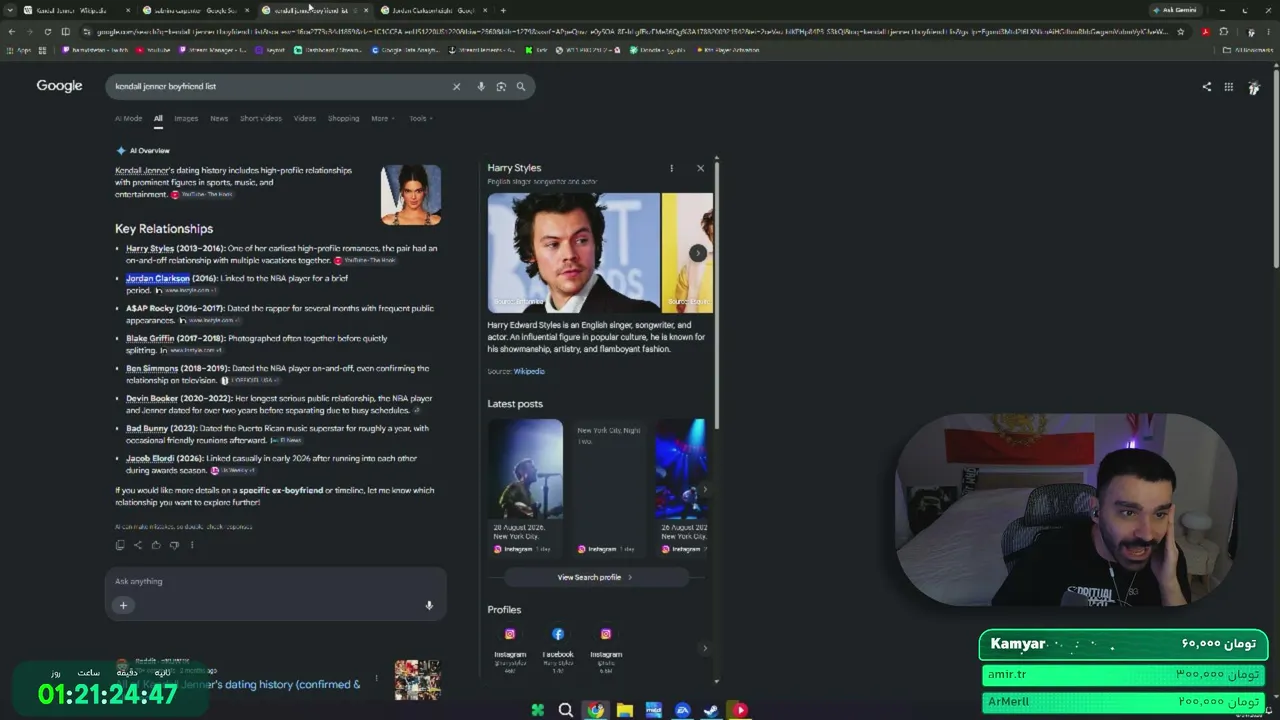Open the Chrome three-dot menu
Image resolution: width=1280 pixels, height=720 pixels.
(1269, 32)
